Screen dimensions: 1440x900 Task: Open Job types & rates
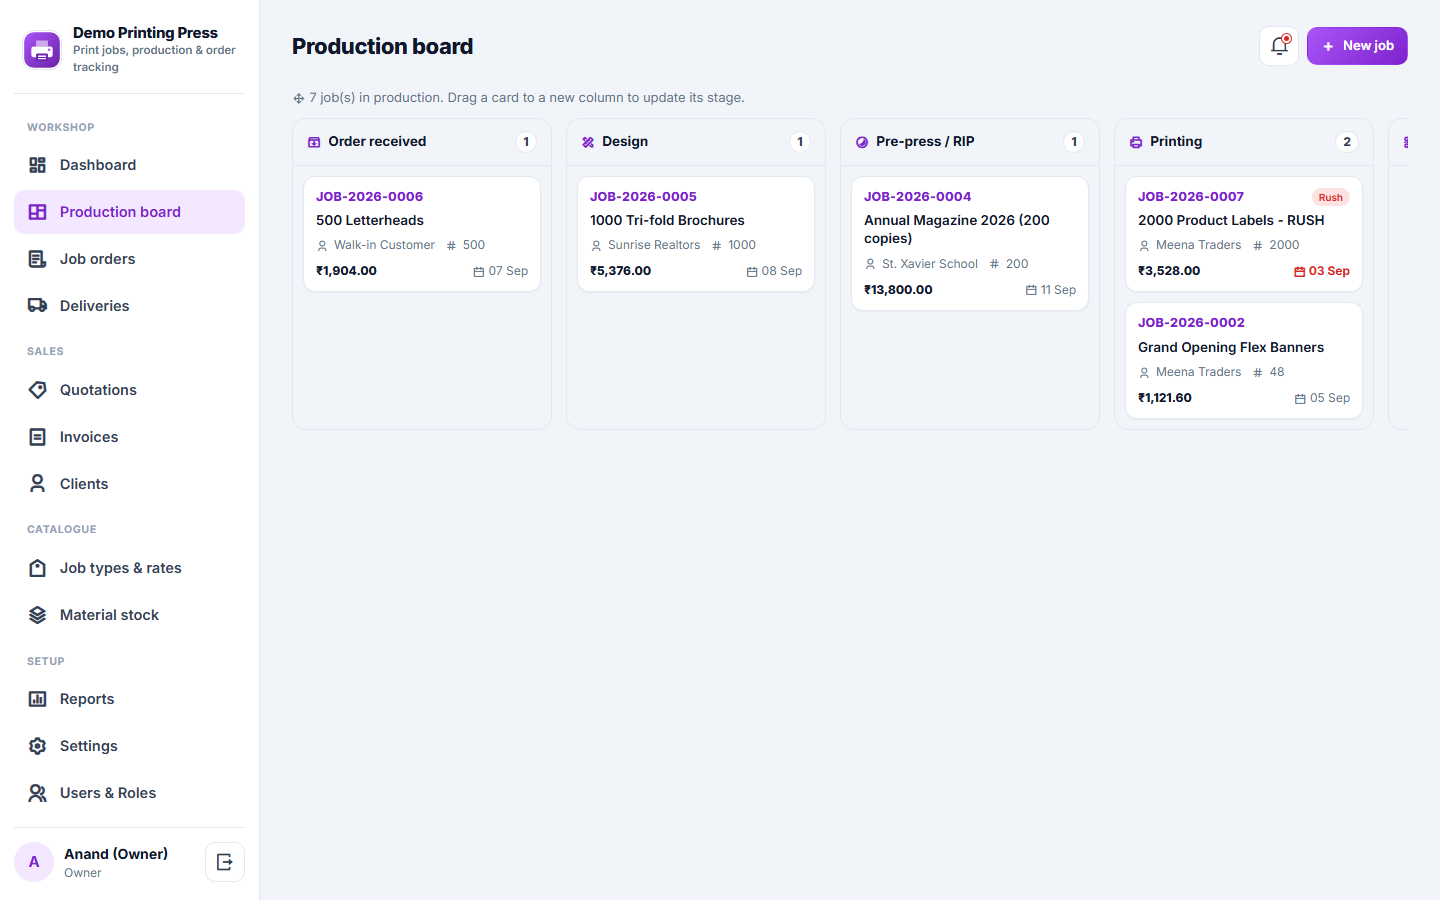(129, 568)
